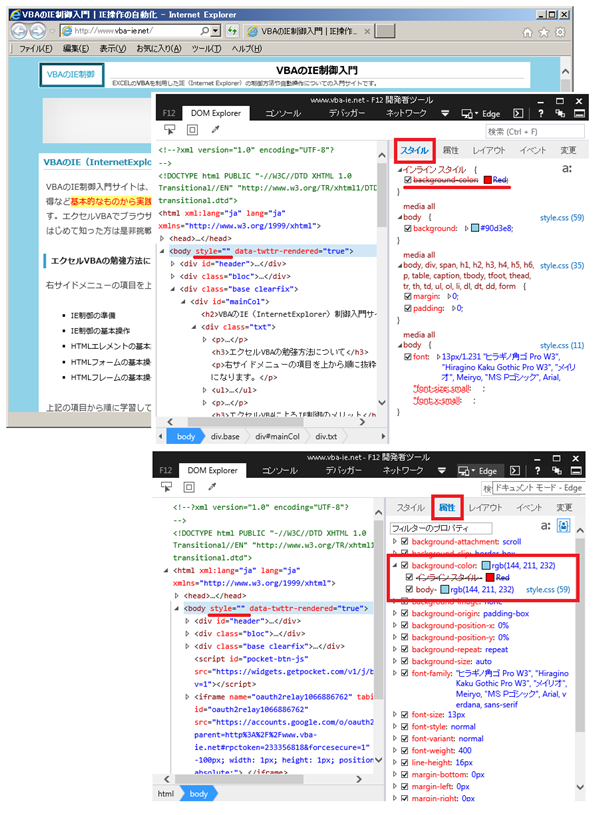Select div#mainCol breadcrumb in upper dev tools
This screenshot has height=815, width=600.
pyautogui.click(x=278, y=437)
